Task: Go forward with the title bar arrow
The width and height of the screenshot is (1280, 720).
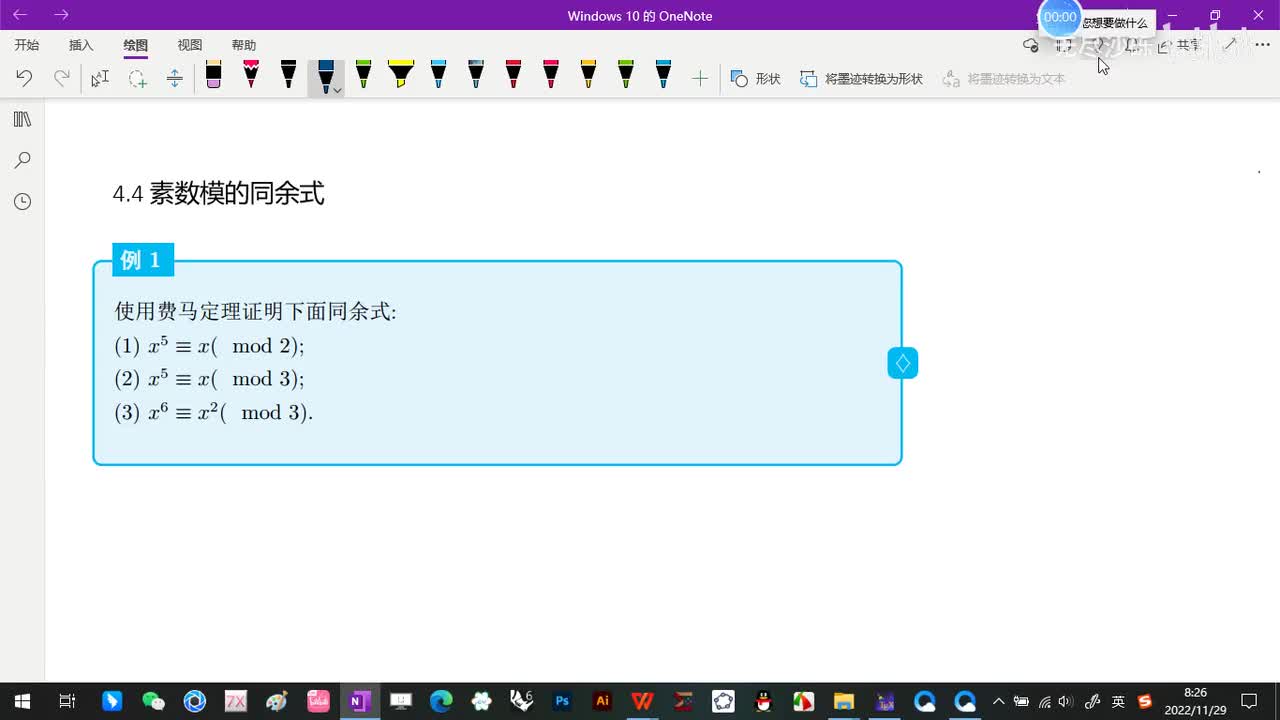Action: point(61,15)
